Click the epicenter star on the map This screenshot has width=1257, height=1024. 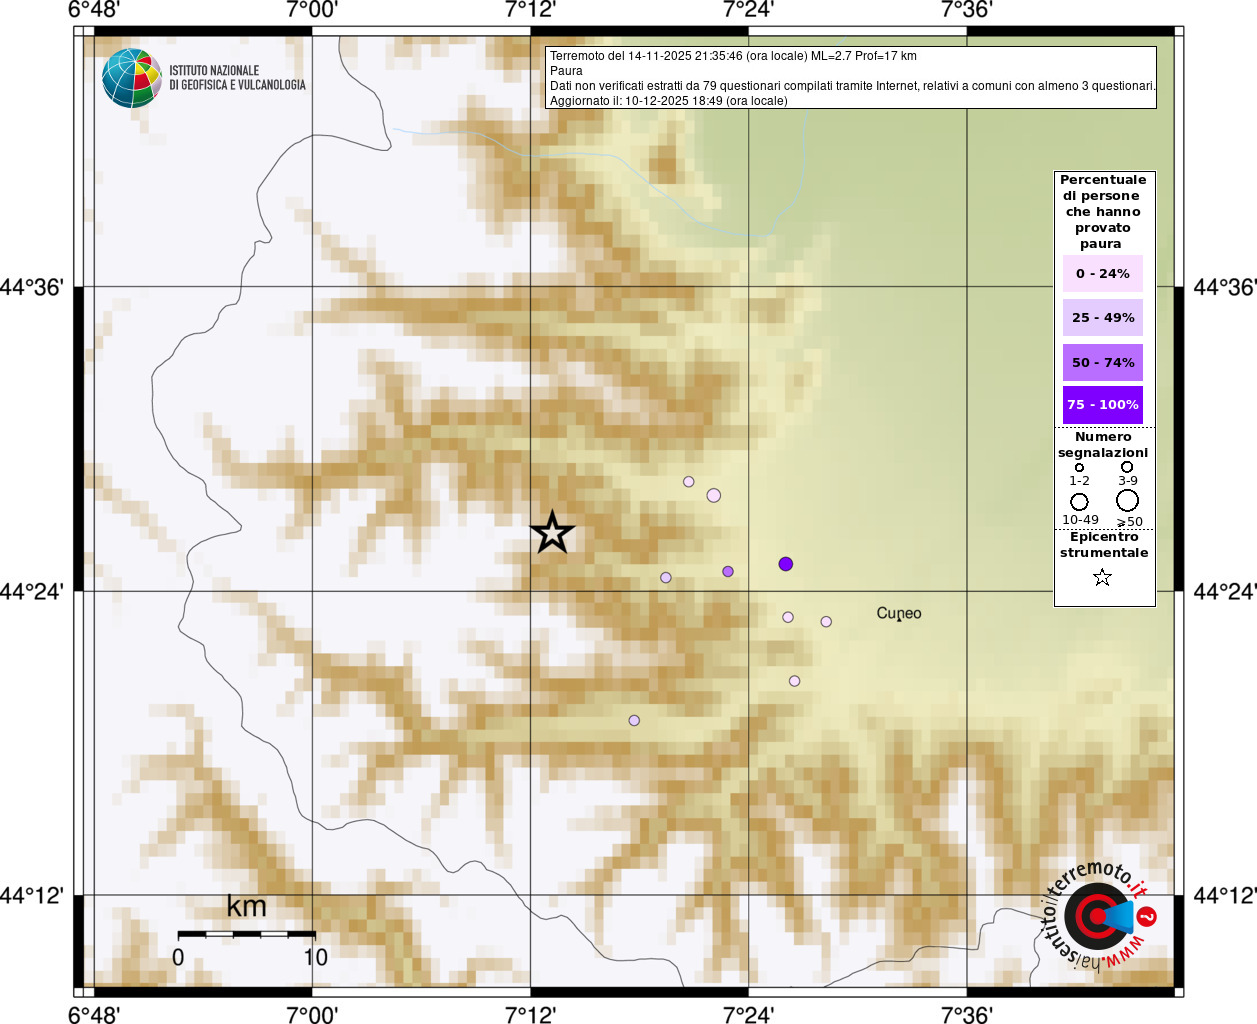552,532
